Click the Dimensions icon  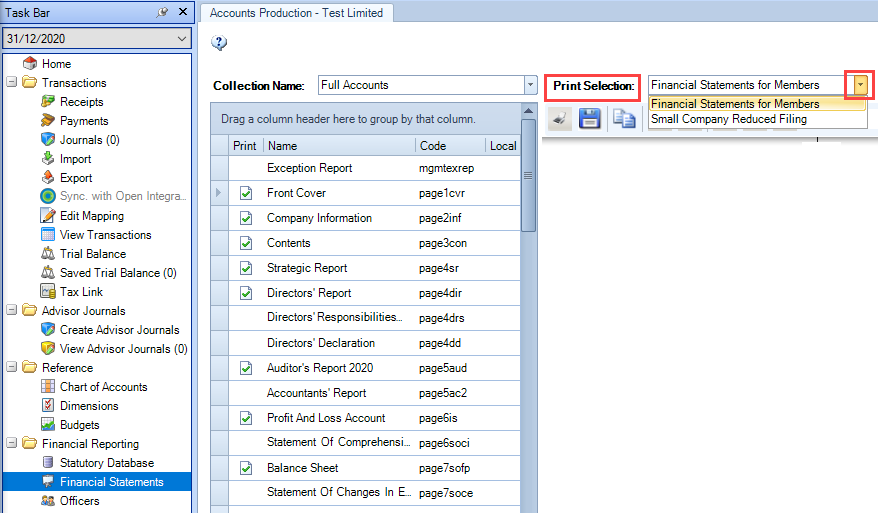[x=48, y=405]
